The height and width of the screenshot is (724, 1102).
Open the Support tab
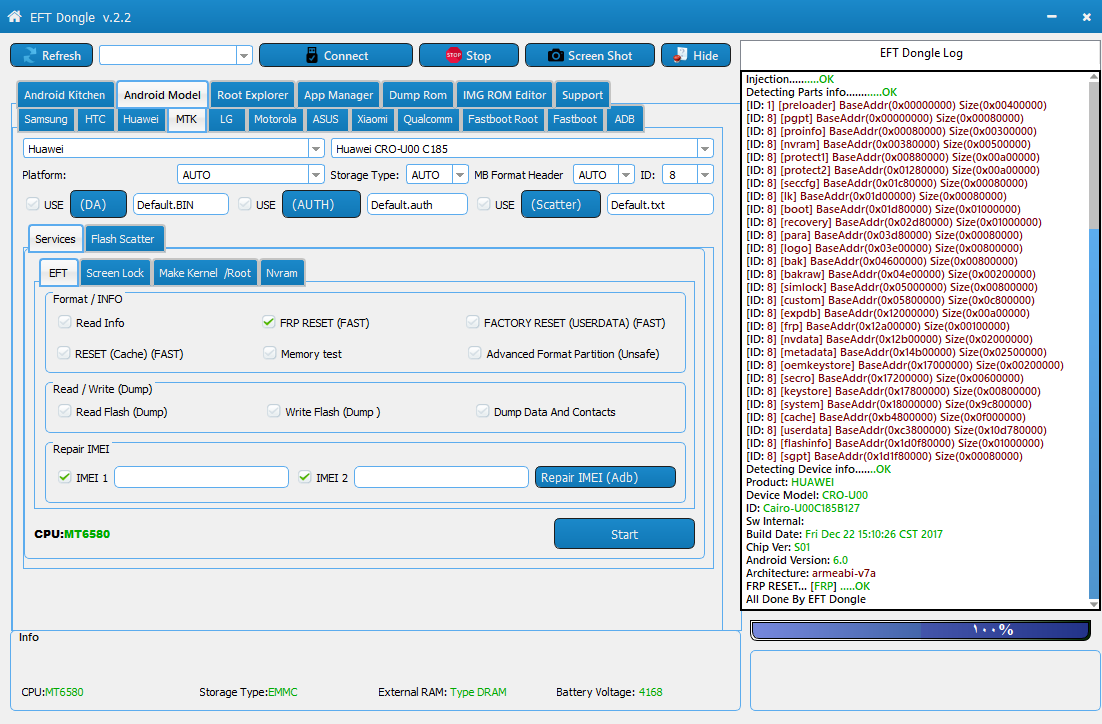582,95
